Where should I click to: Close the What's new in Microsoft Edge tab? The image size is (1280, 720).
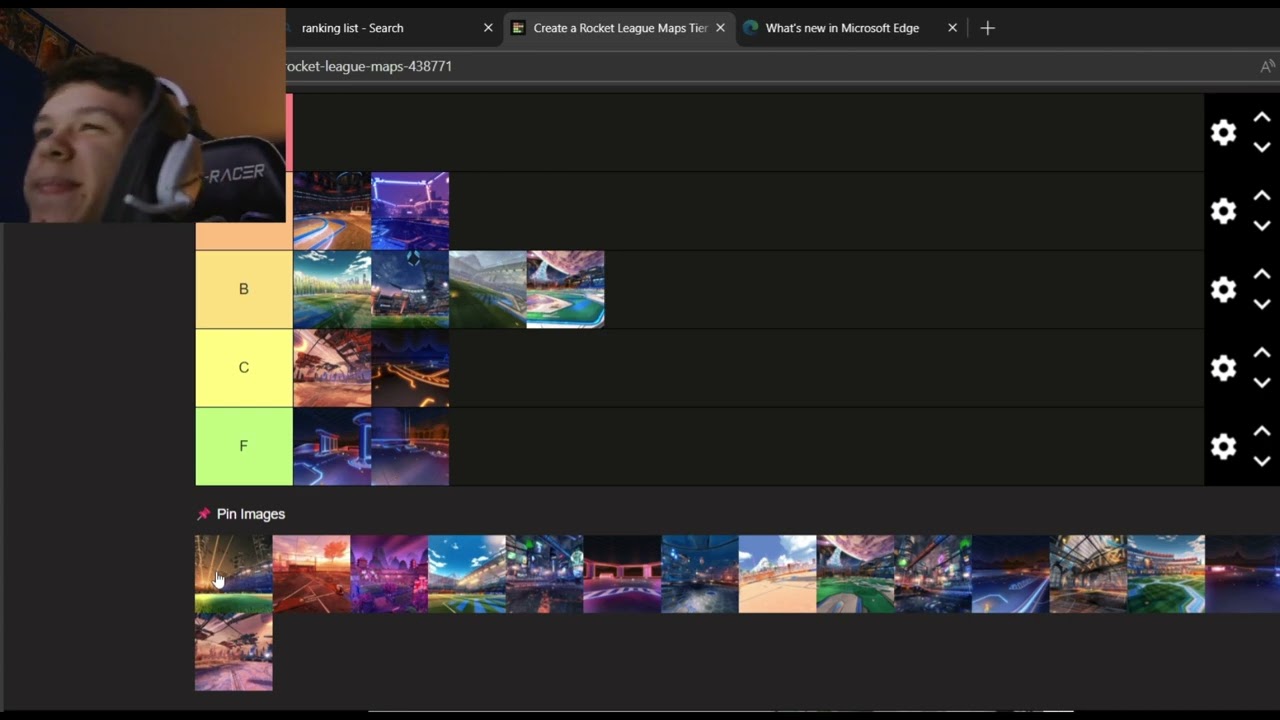pos(952,28)
